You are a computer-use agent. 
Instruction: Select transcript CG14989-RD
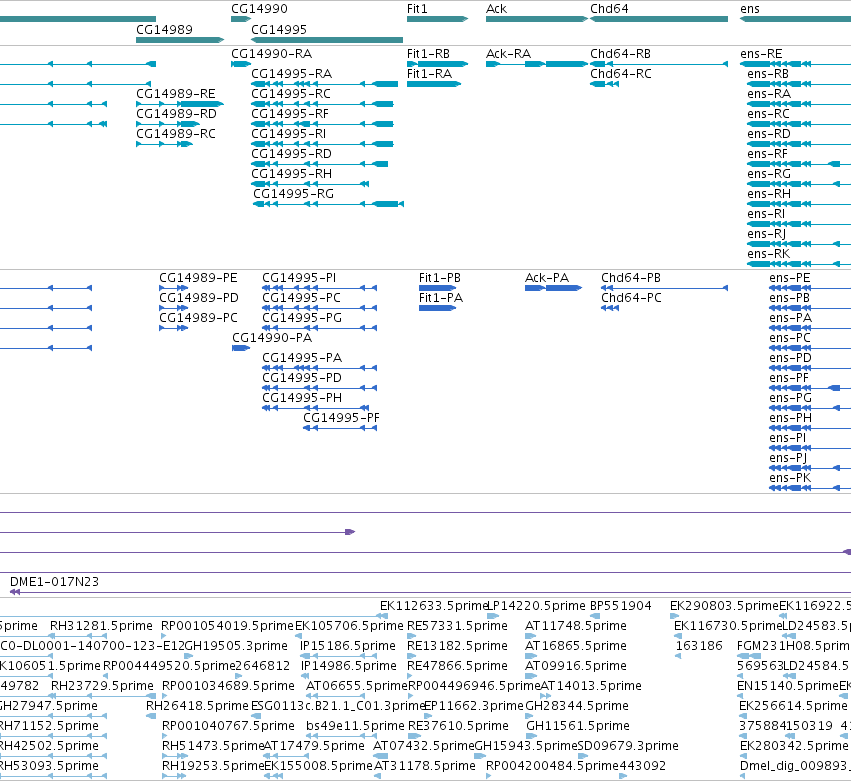[x=168, y=124]
